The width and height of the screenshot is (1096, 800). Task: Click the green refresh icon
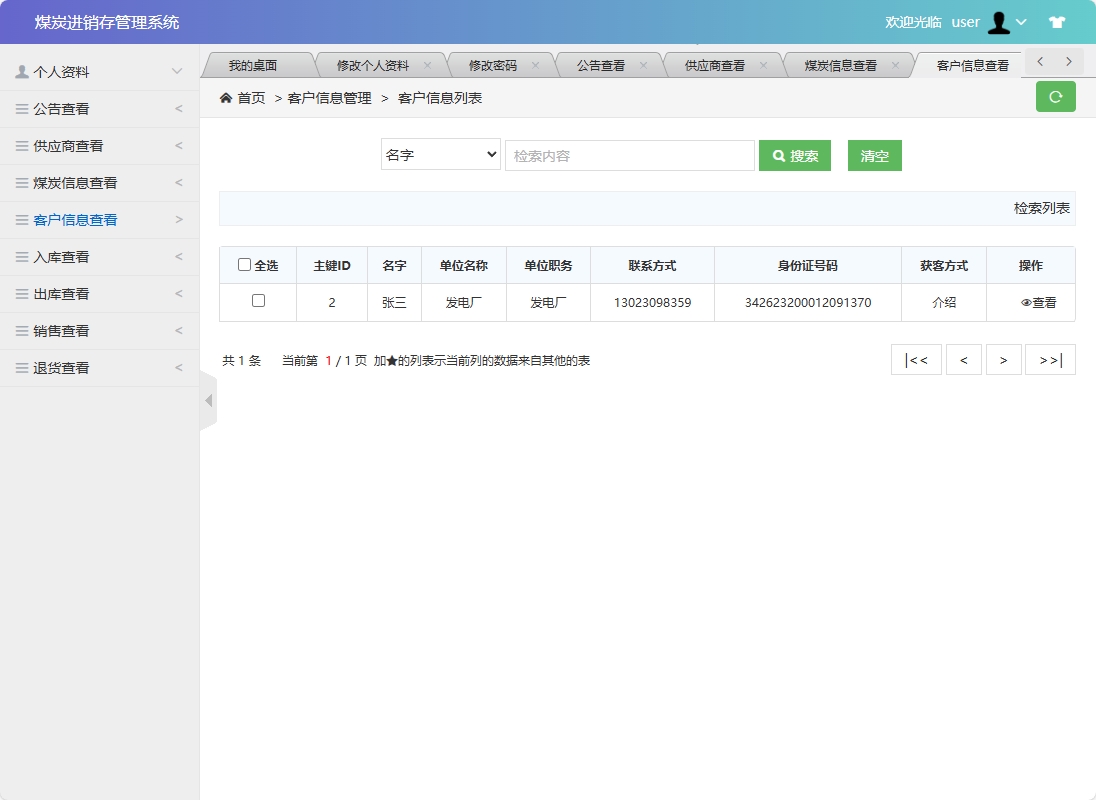coord(1055,96)
